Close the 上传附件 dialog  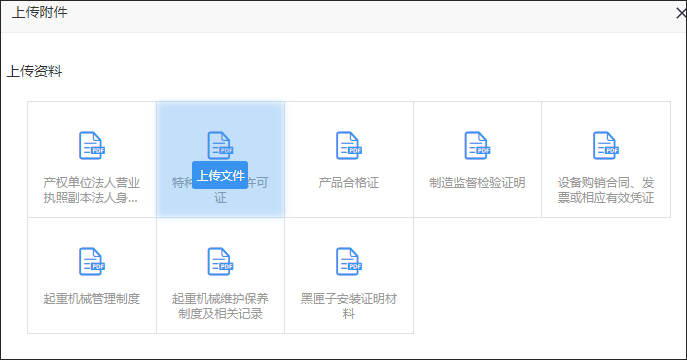681,13
